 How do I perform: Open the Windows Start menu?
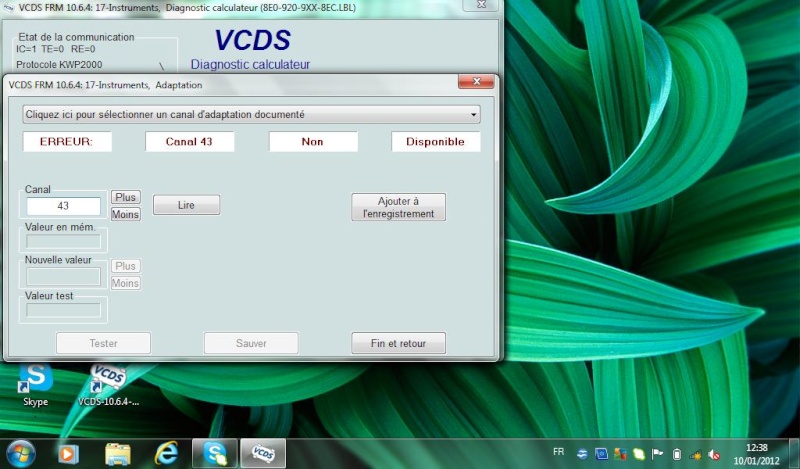click(20, 454)
